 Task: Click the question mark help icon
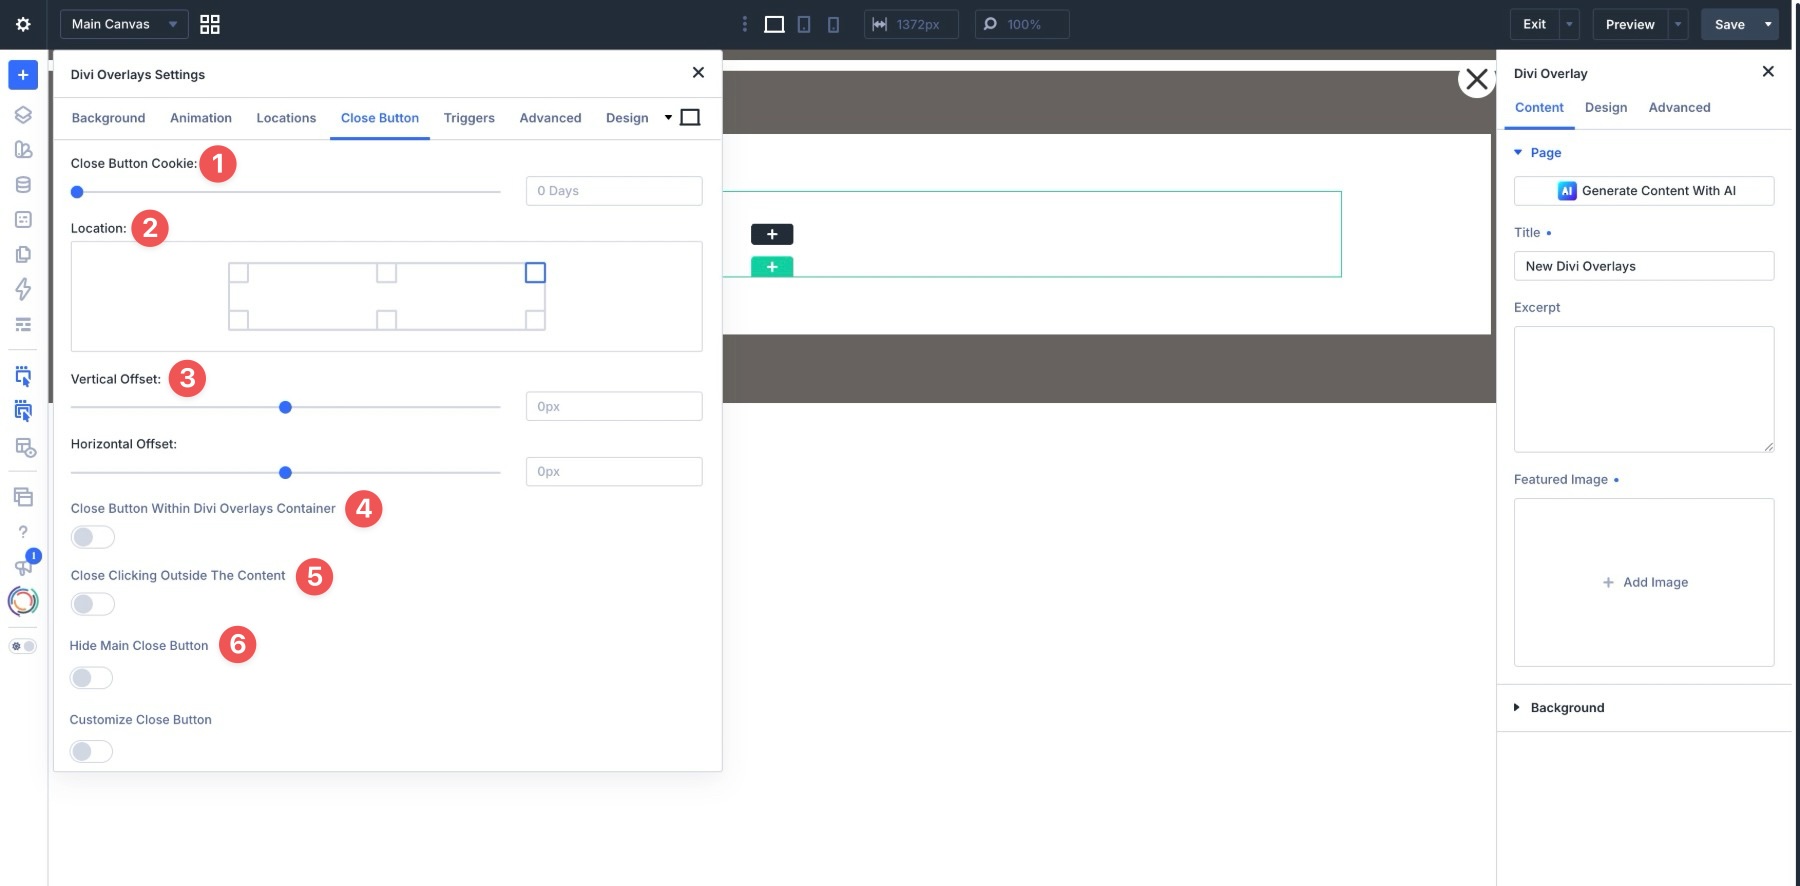point(23,532)
